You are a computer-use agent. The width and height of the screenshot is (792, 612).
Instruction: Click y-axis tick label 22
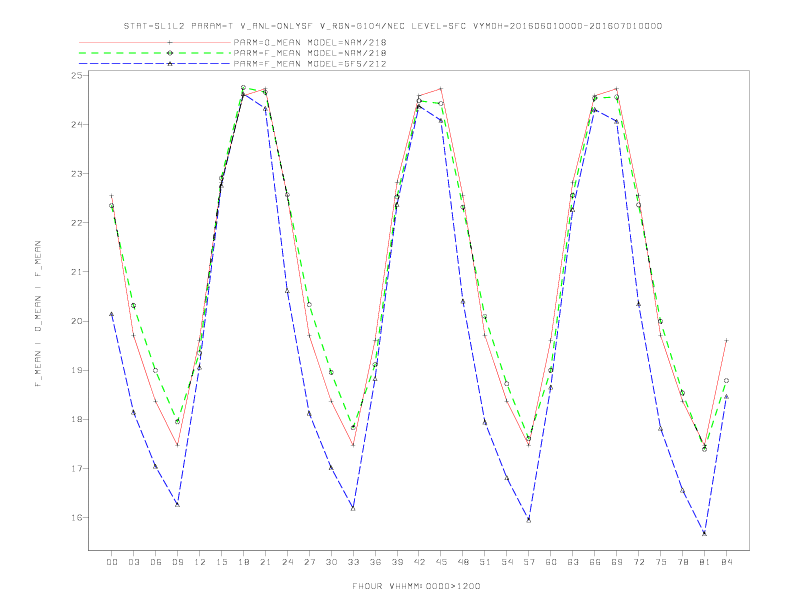click(x=77, y=223)
